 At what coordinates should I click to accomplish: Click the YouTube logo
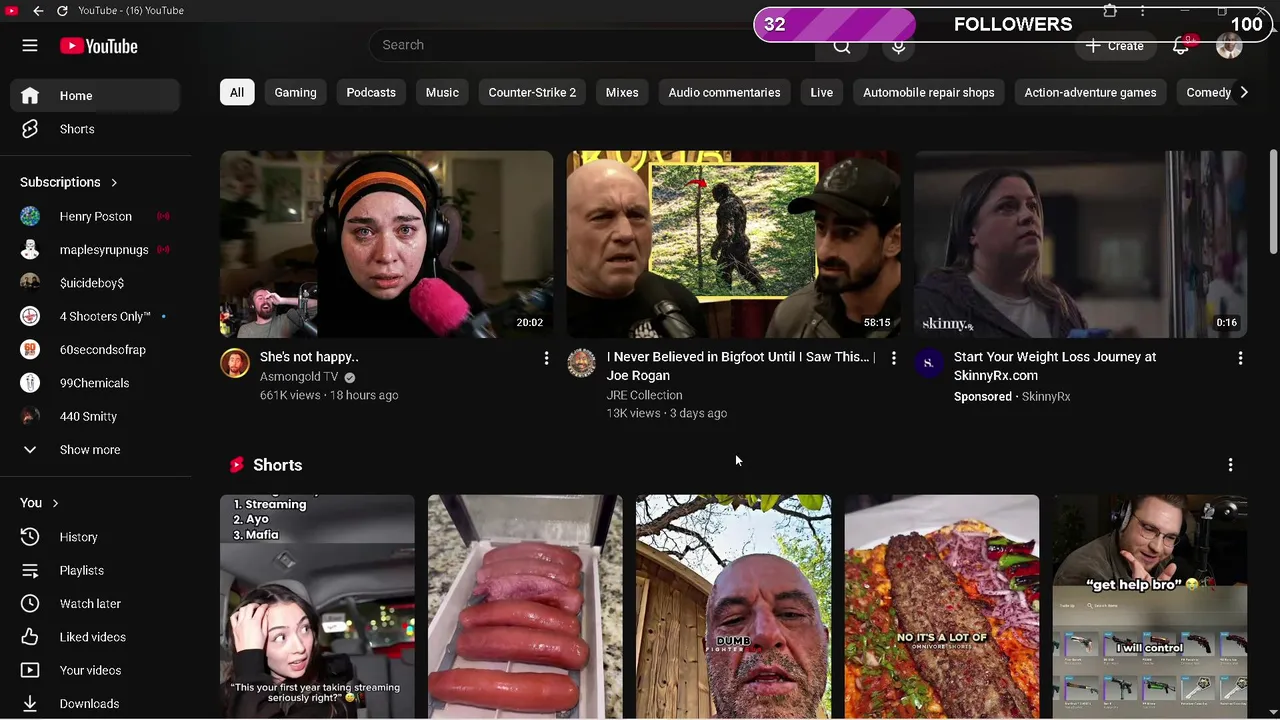98,46
